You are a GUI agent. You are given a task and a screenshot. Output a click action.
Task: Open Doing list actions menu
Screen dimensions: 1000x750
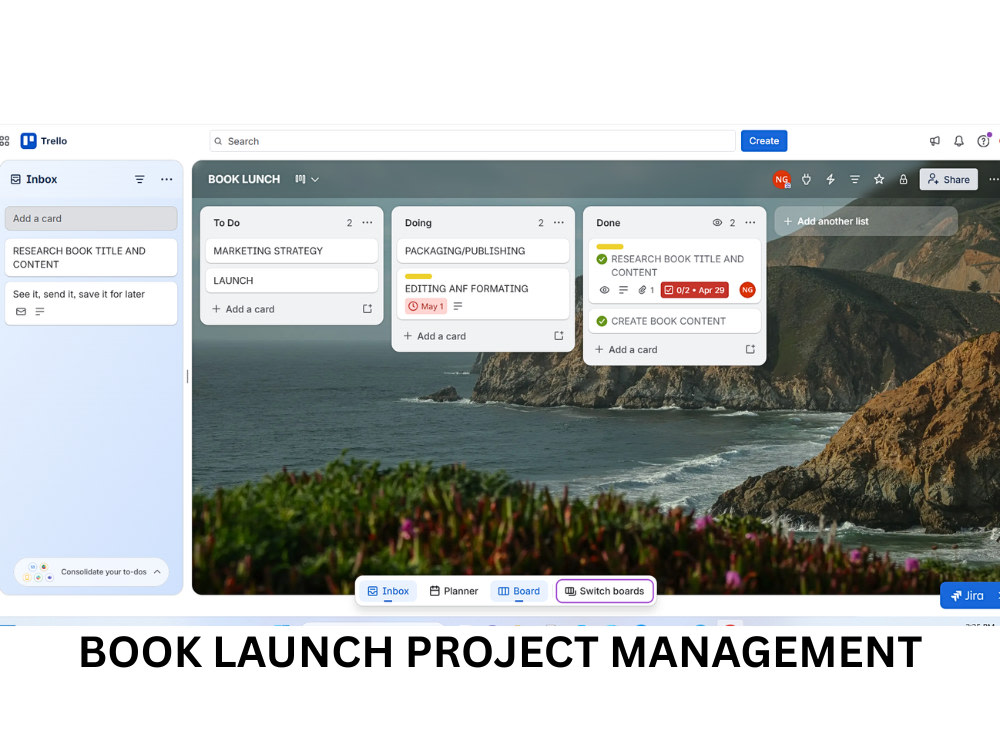[559, 223]
